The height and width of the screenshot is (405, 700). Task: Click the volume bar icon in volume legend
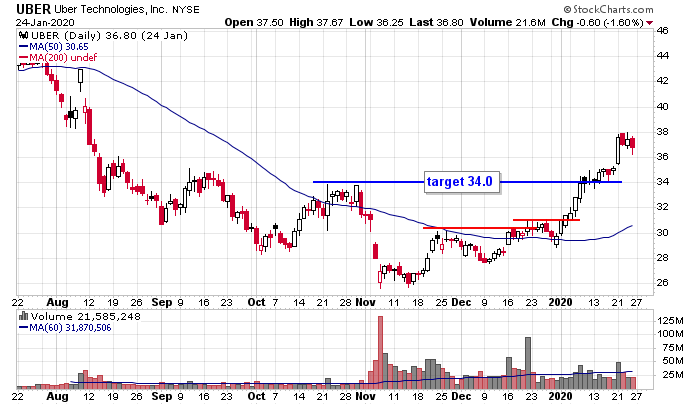pos(23,317)
